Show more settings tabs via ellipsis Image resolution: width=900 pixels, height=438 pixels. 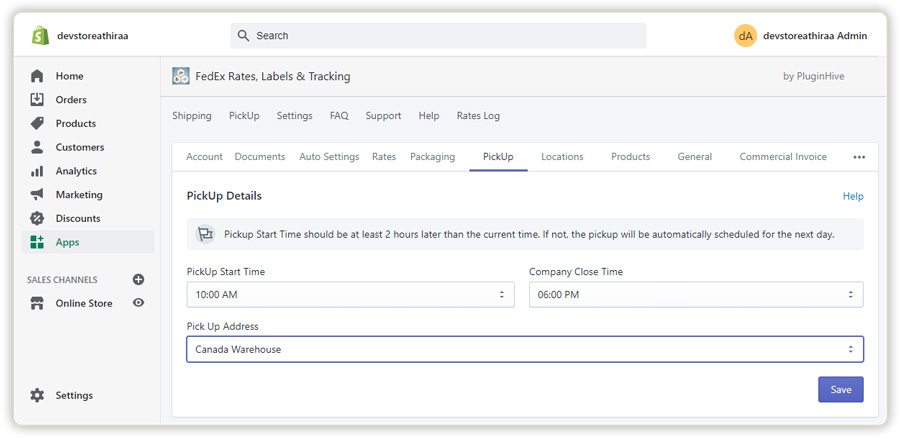pyautogui.click(x=859, y=157)
